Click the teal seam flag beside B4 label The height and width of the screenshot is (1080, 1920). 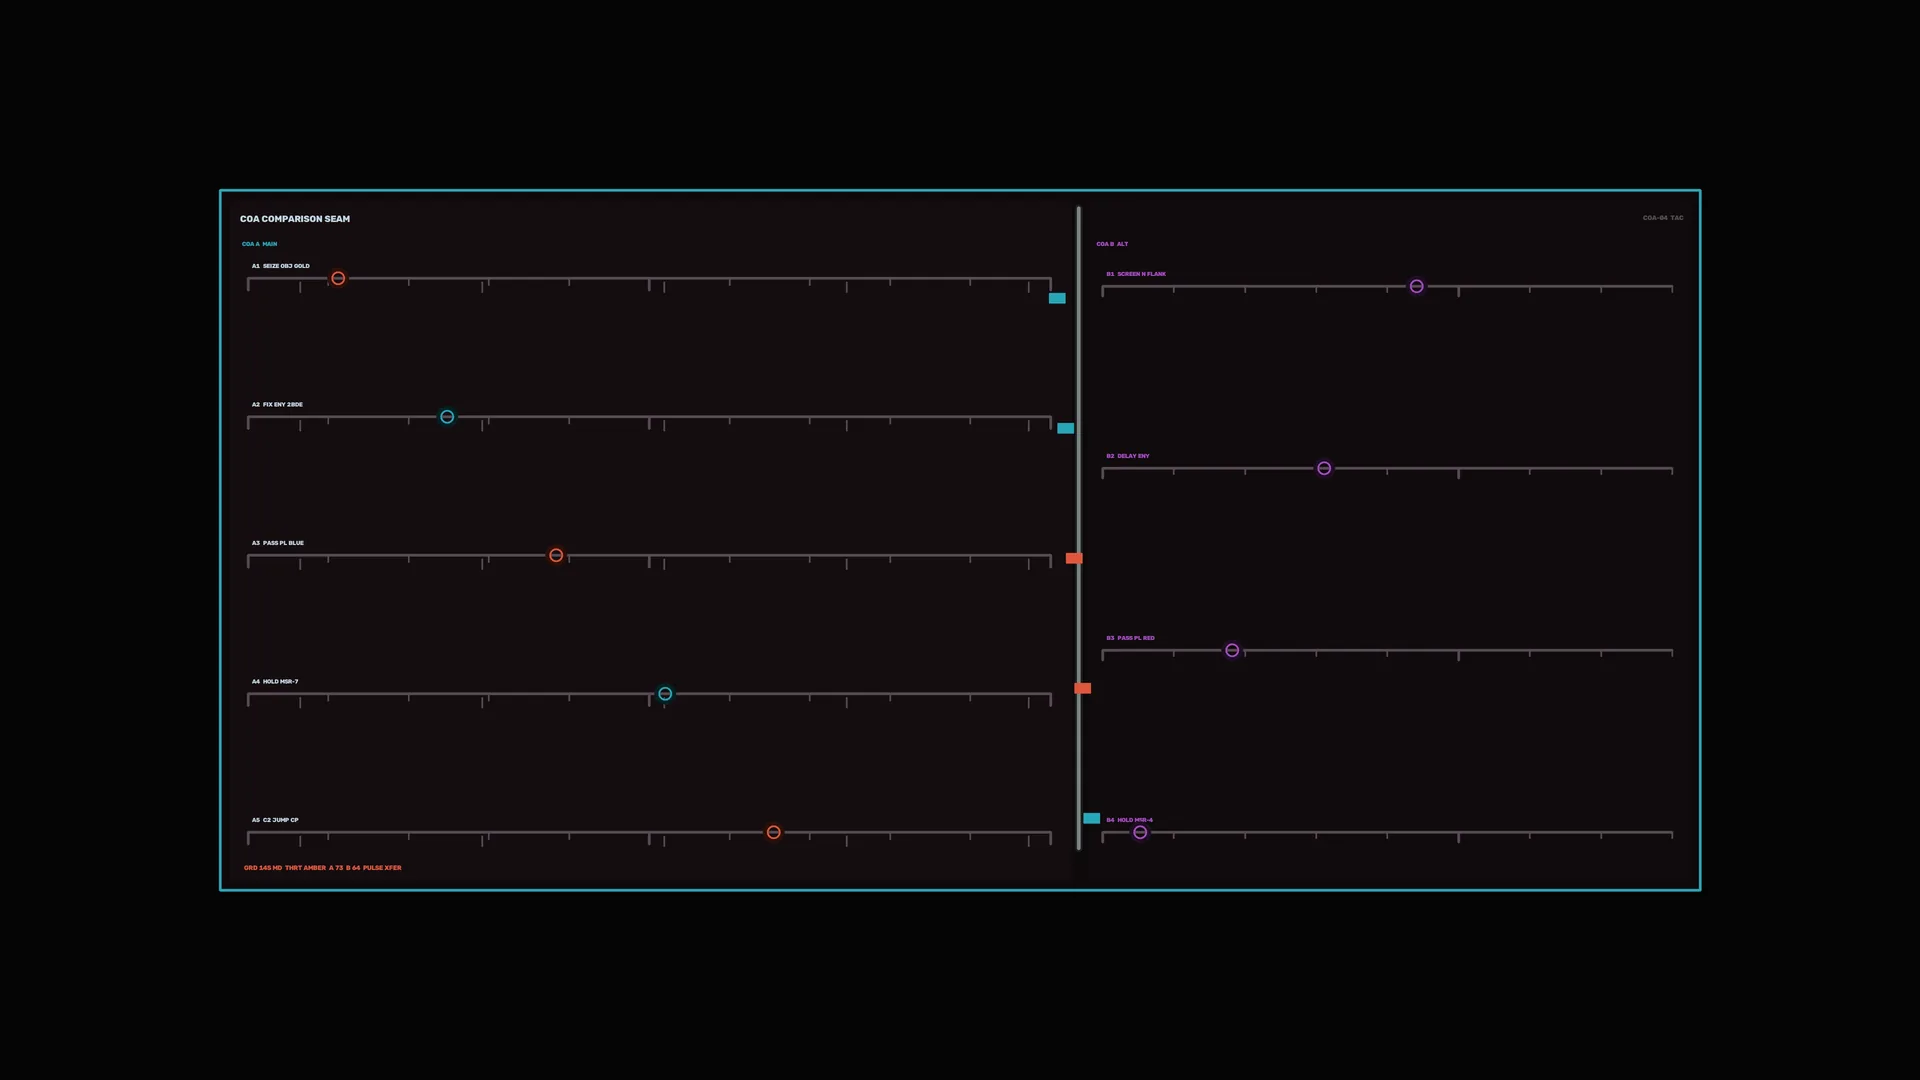(x=1092, y=818)
